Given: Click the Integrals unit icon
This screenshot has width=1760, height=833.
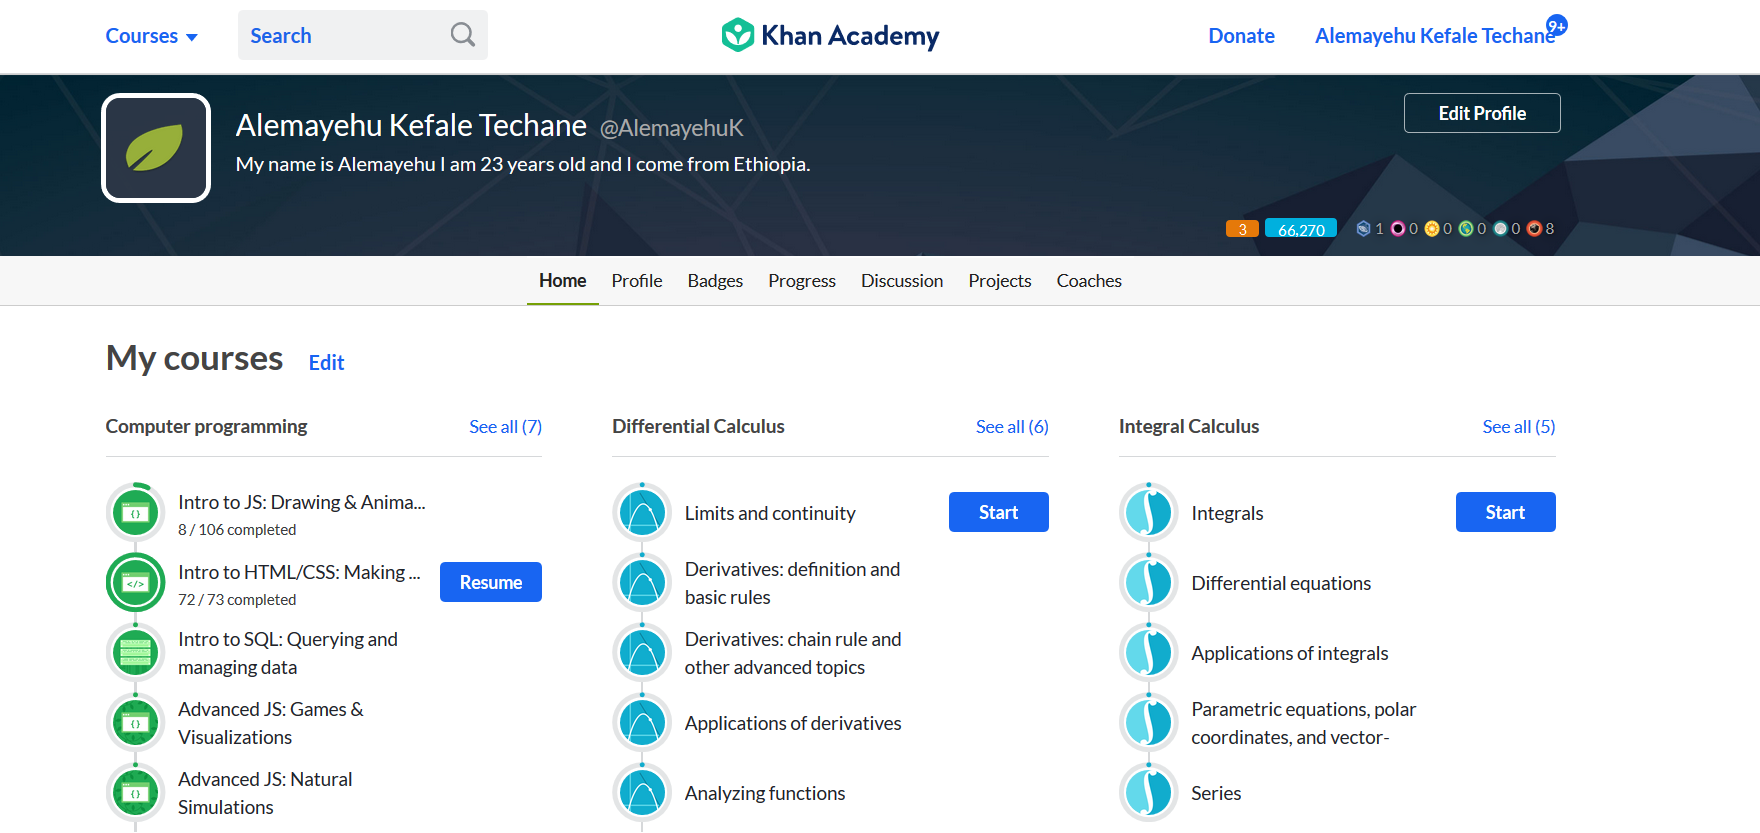Looking at the screenshot, I should point(1148,513).
